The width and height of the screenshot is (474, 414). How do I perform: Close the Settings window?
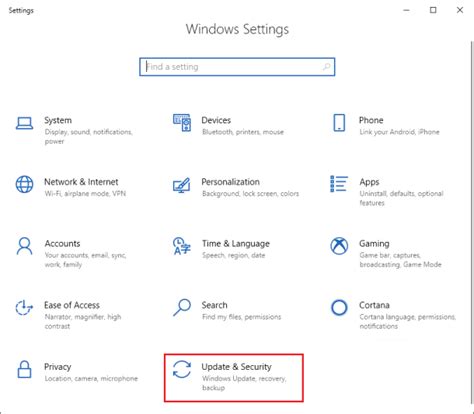pyautogui.click(x=460, y=10)
